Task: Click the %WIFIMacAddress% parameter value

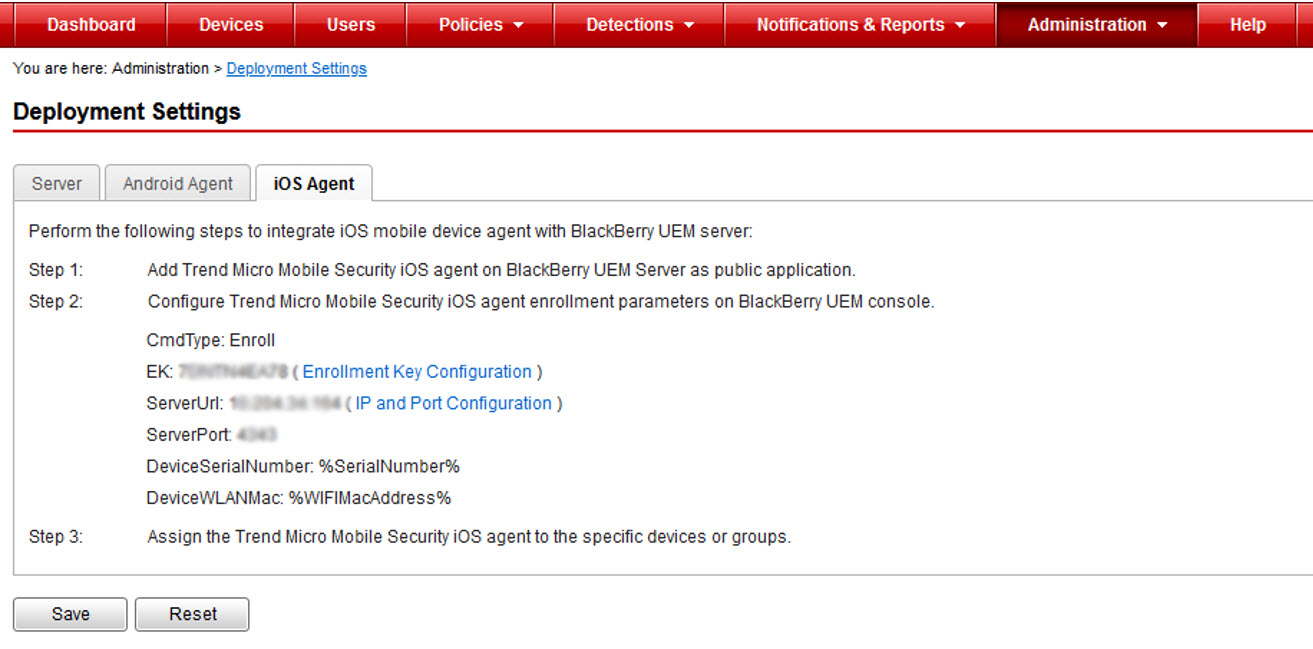Action: click(x=370, y=498)
